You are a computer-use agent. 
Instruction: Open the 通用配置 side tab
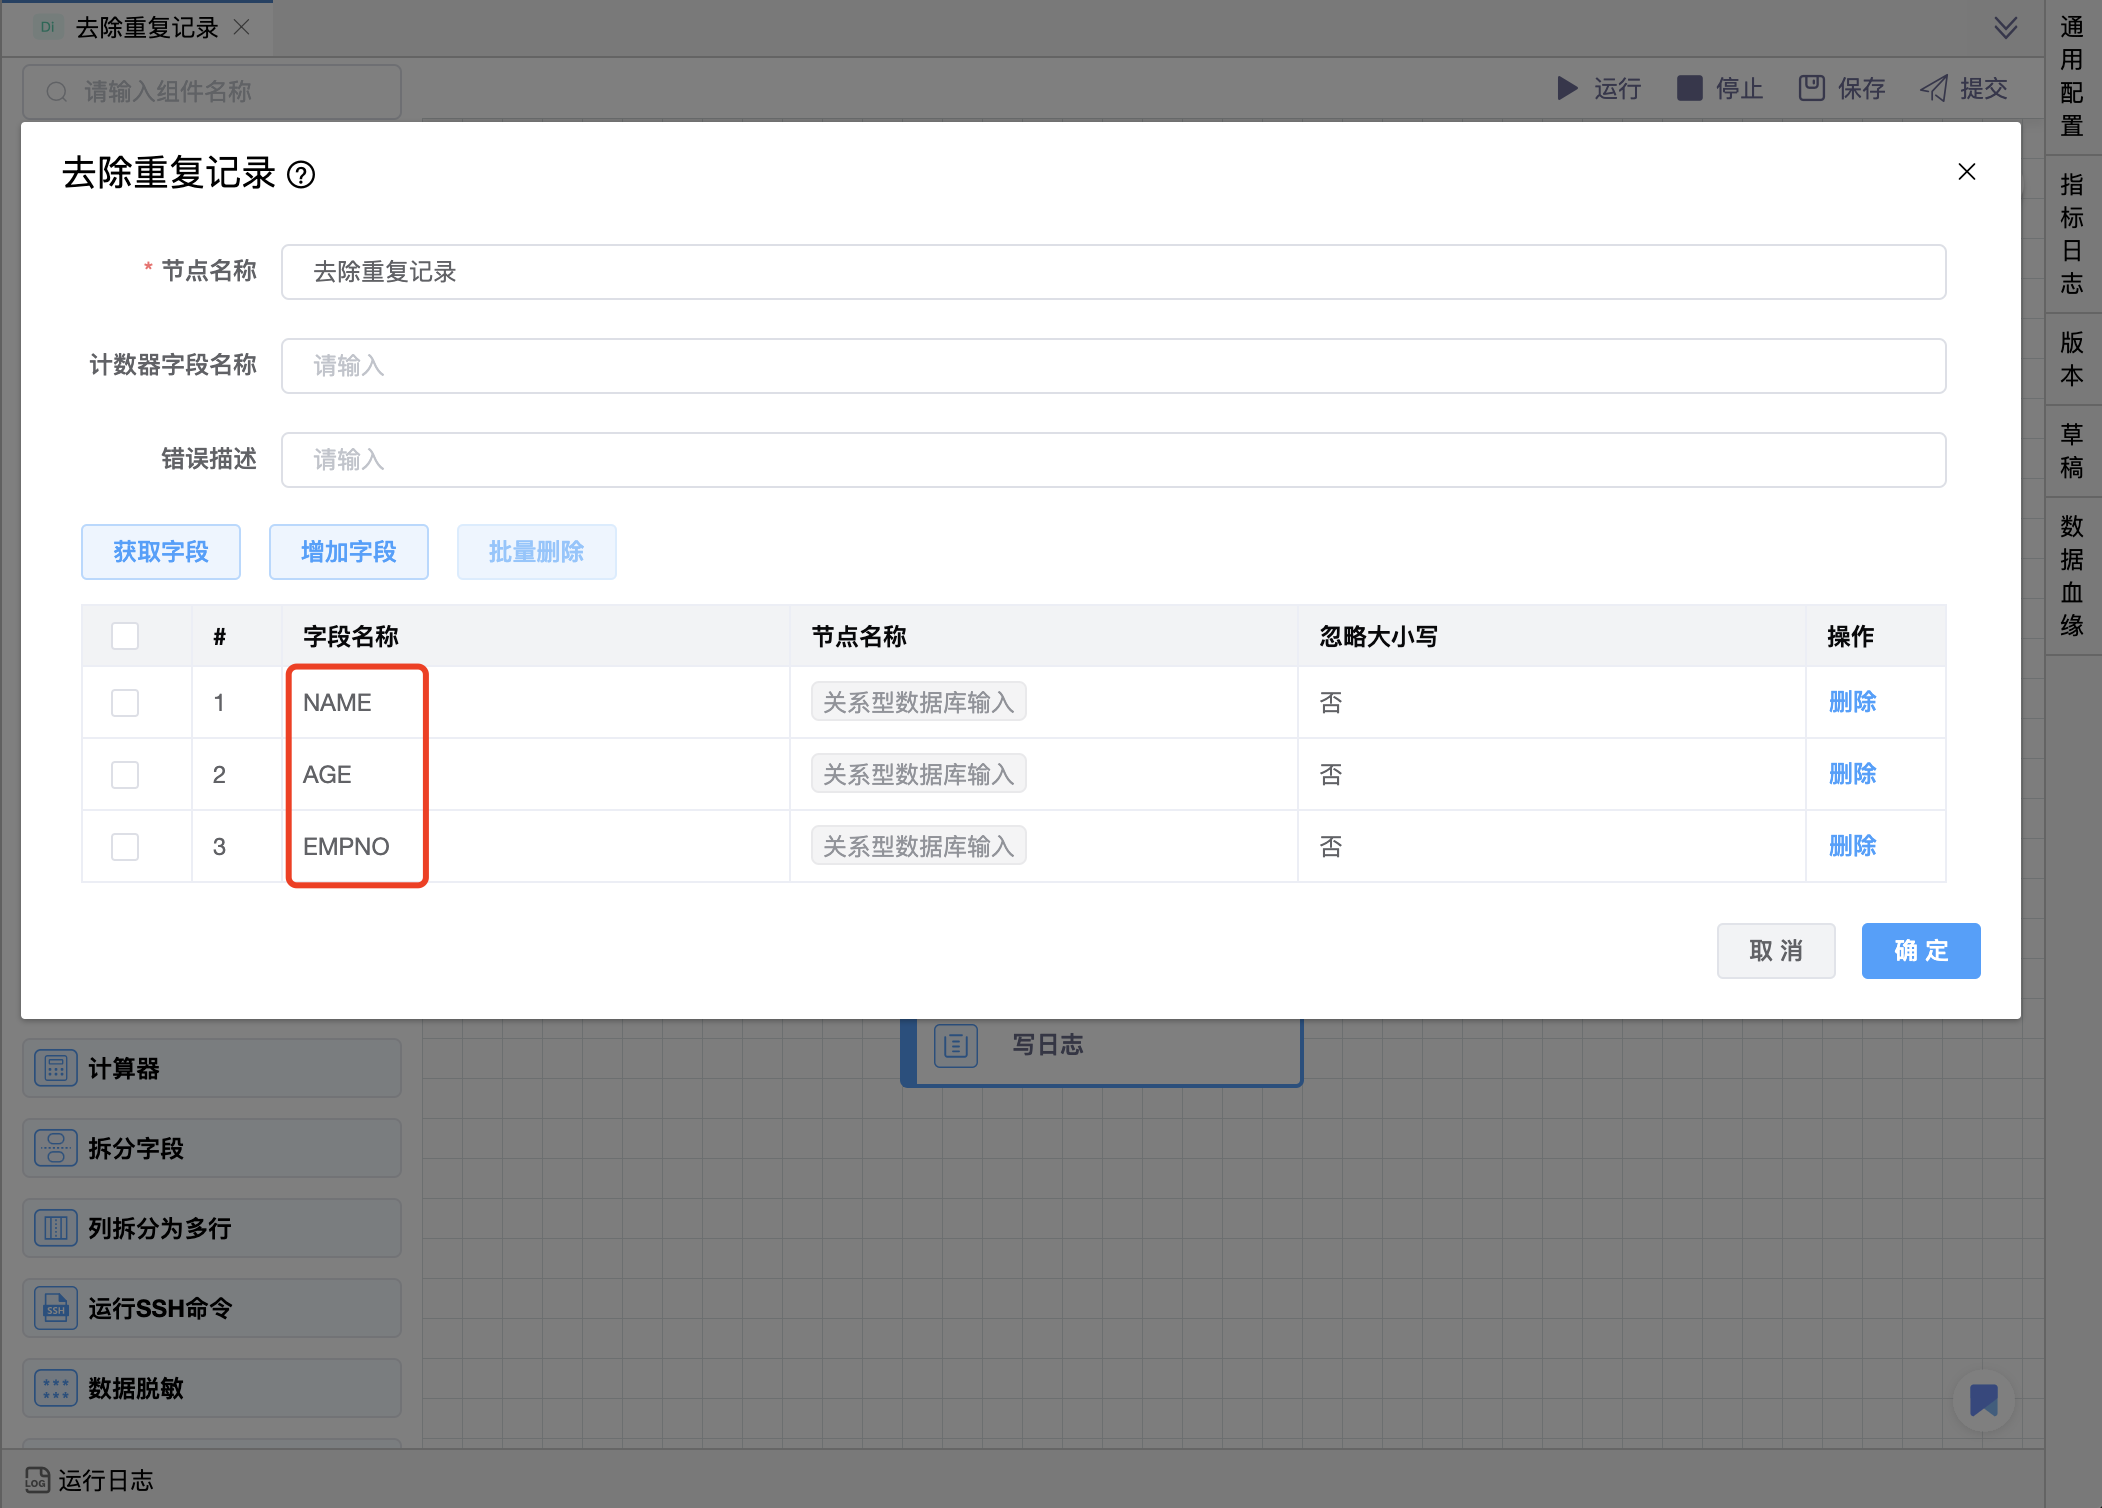point(2072,76)
